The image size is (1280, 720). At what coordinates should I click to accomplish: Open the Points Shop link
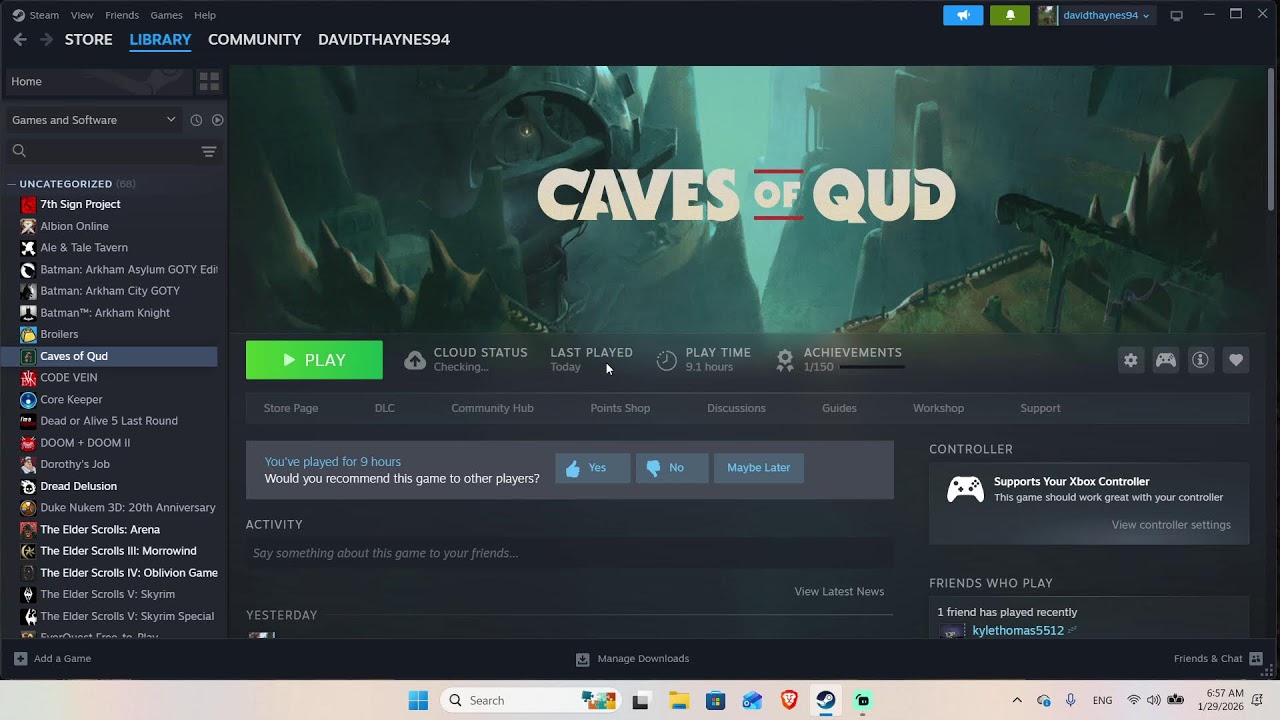point(620,408)
